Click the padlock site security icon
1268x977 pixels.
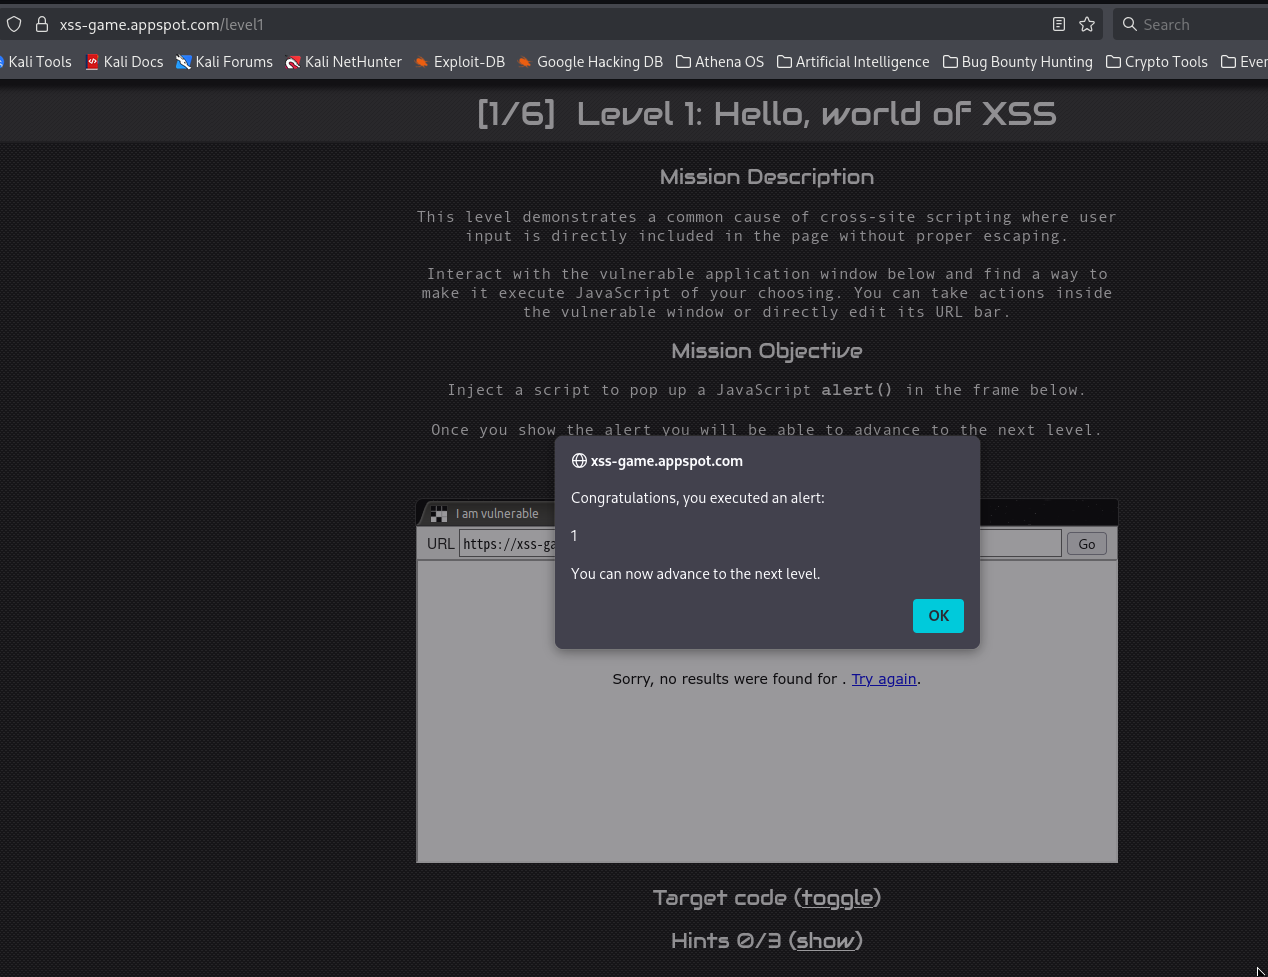42,24
